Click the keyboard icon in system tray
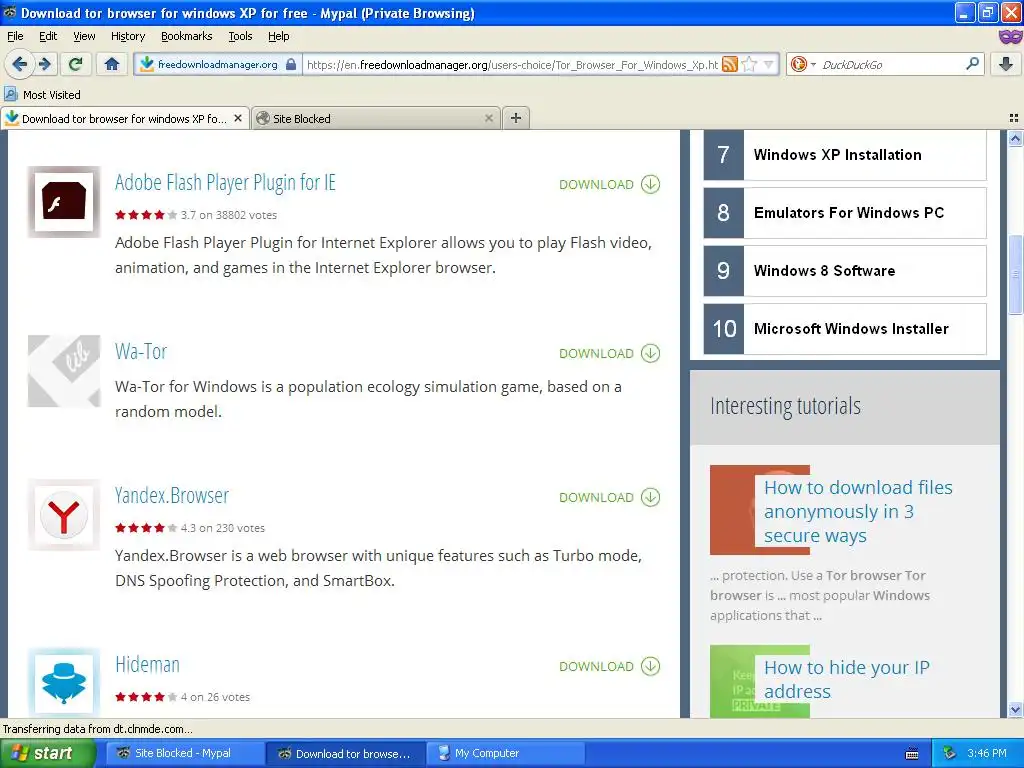This screenshot has width=1024, height=768. [x=912, y=754]
